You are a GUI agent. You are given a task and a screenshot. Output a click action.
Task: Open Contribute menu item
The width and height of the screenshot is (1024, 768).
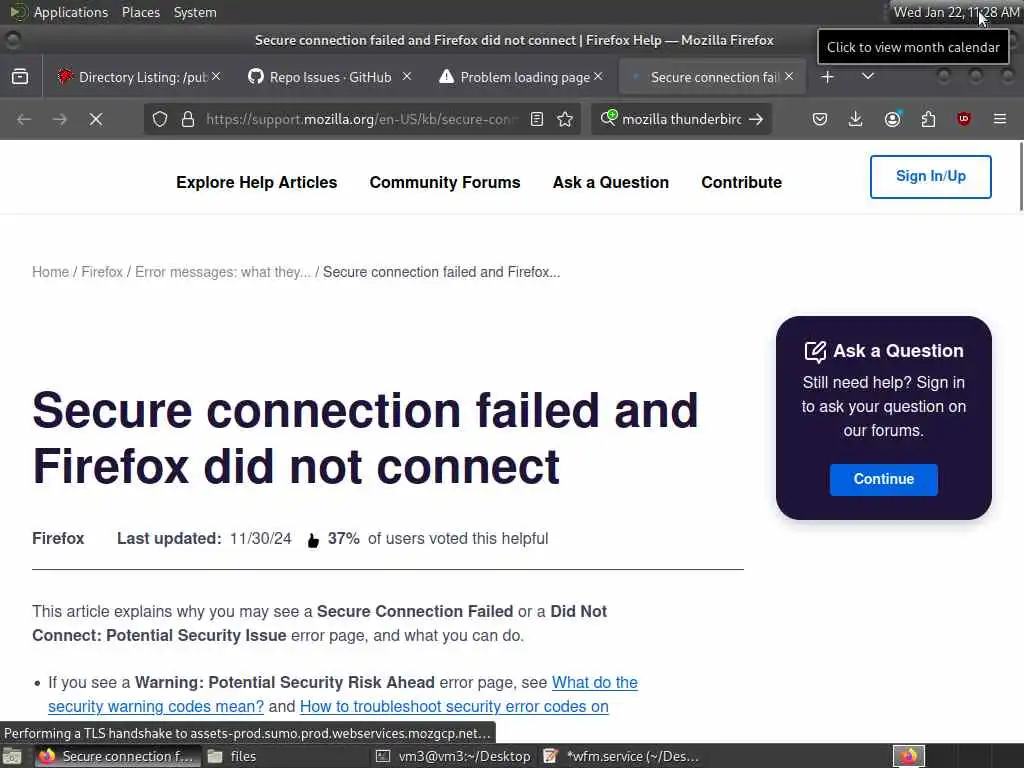coord(741,182)
